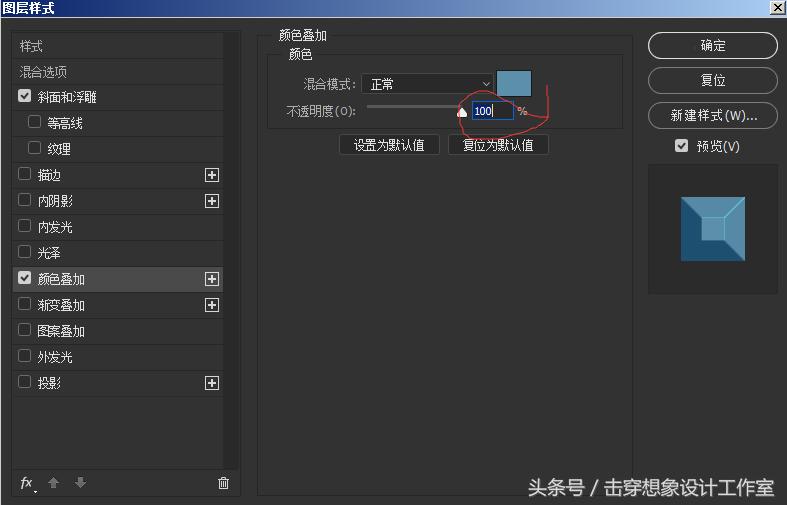The height and width of the screenshot is (505, 787).
Task: Click the blue style preview thumbnail
Action: click(x=713, y=229)
